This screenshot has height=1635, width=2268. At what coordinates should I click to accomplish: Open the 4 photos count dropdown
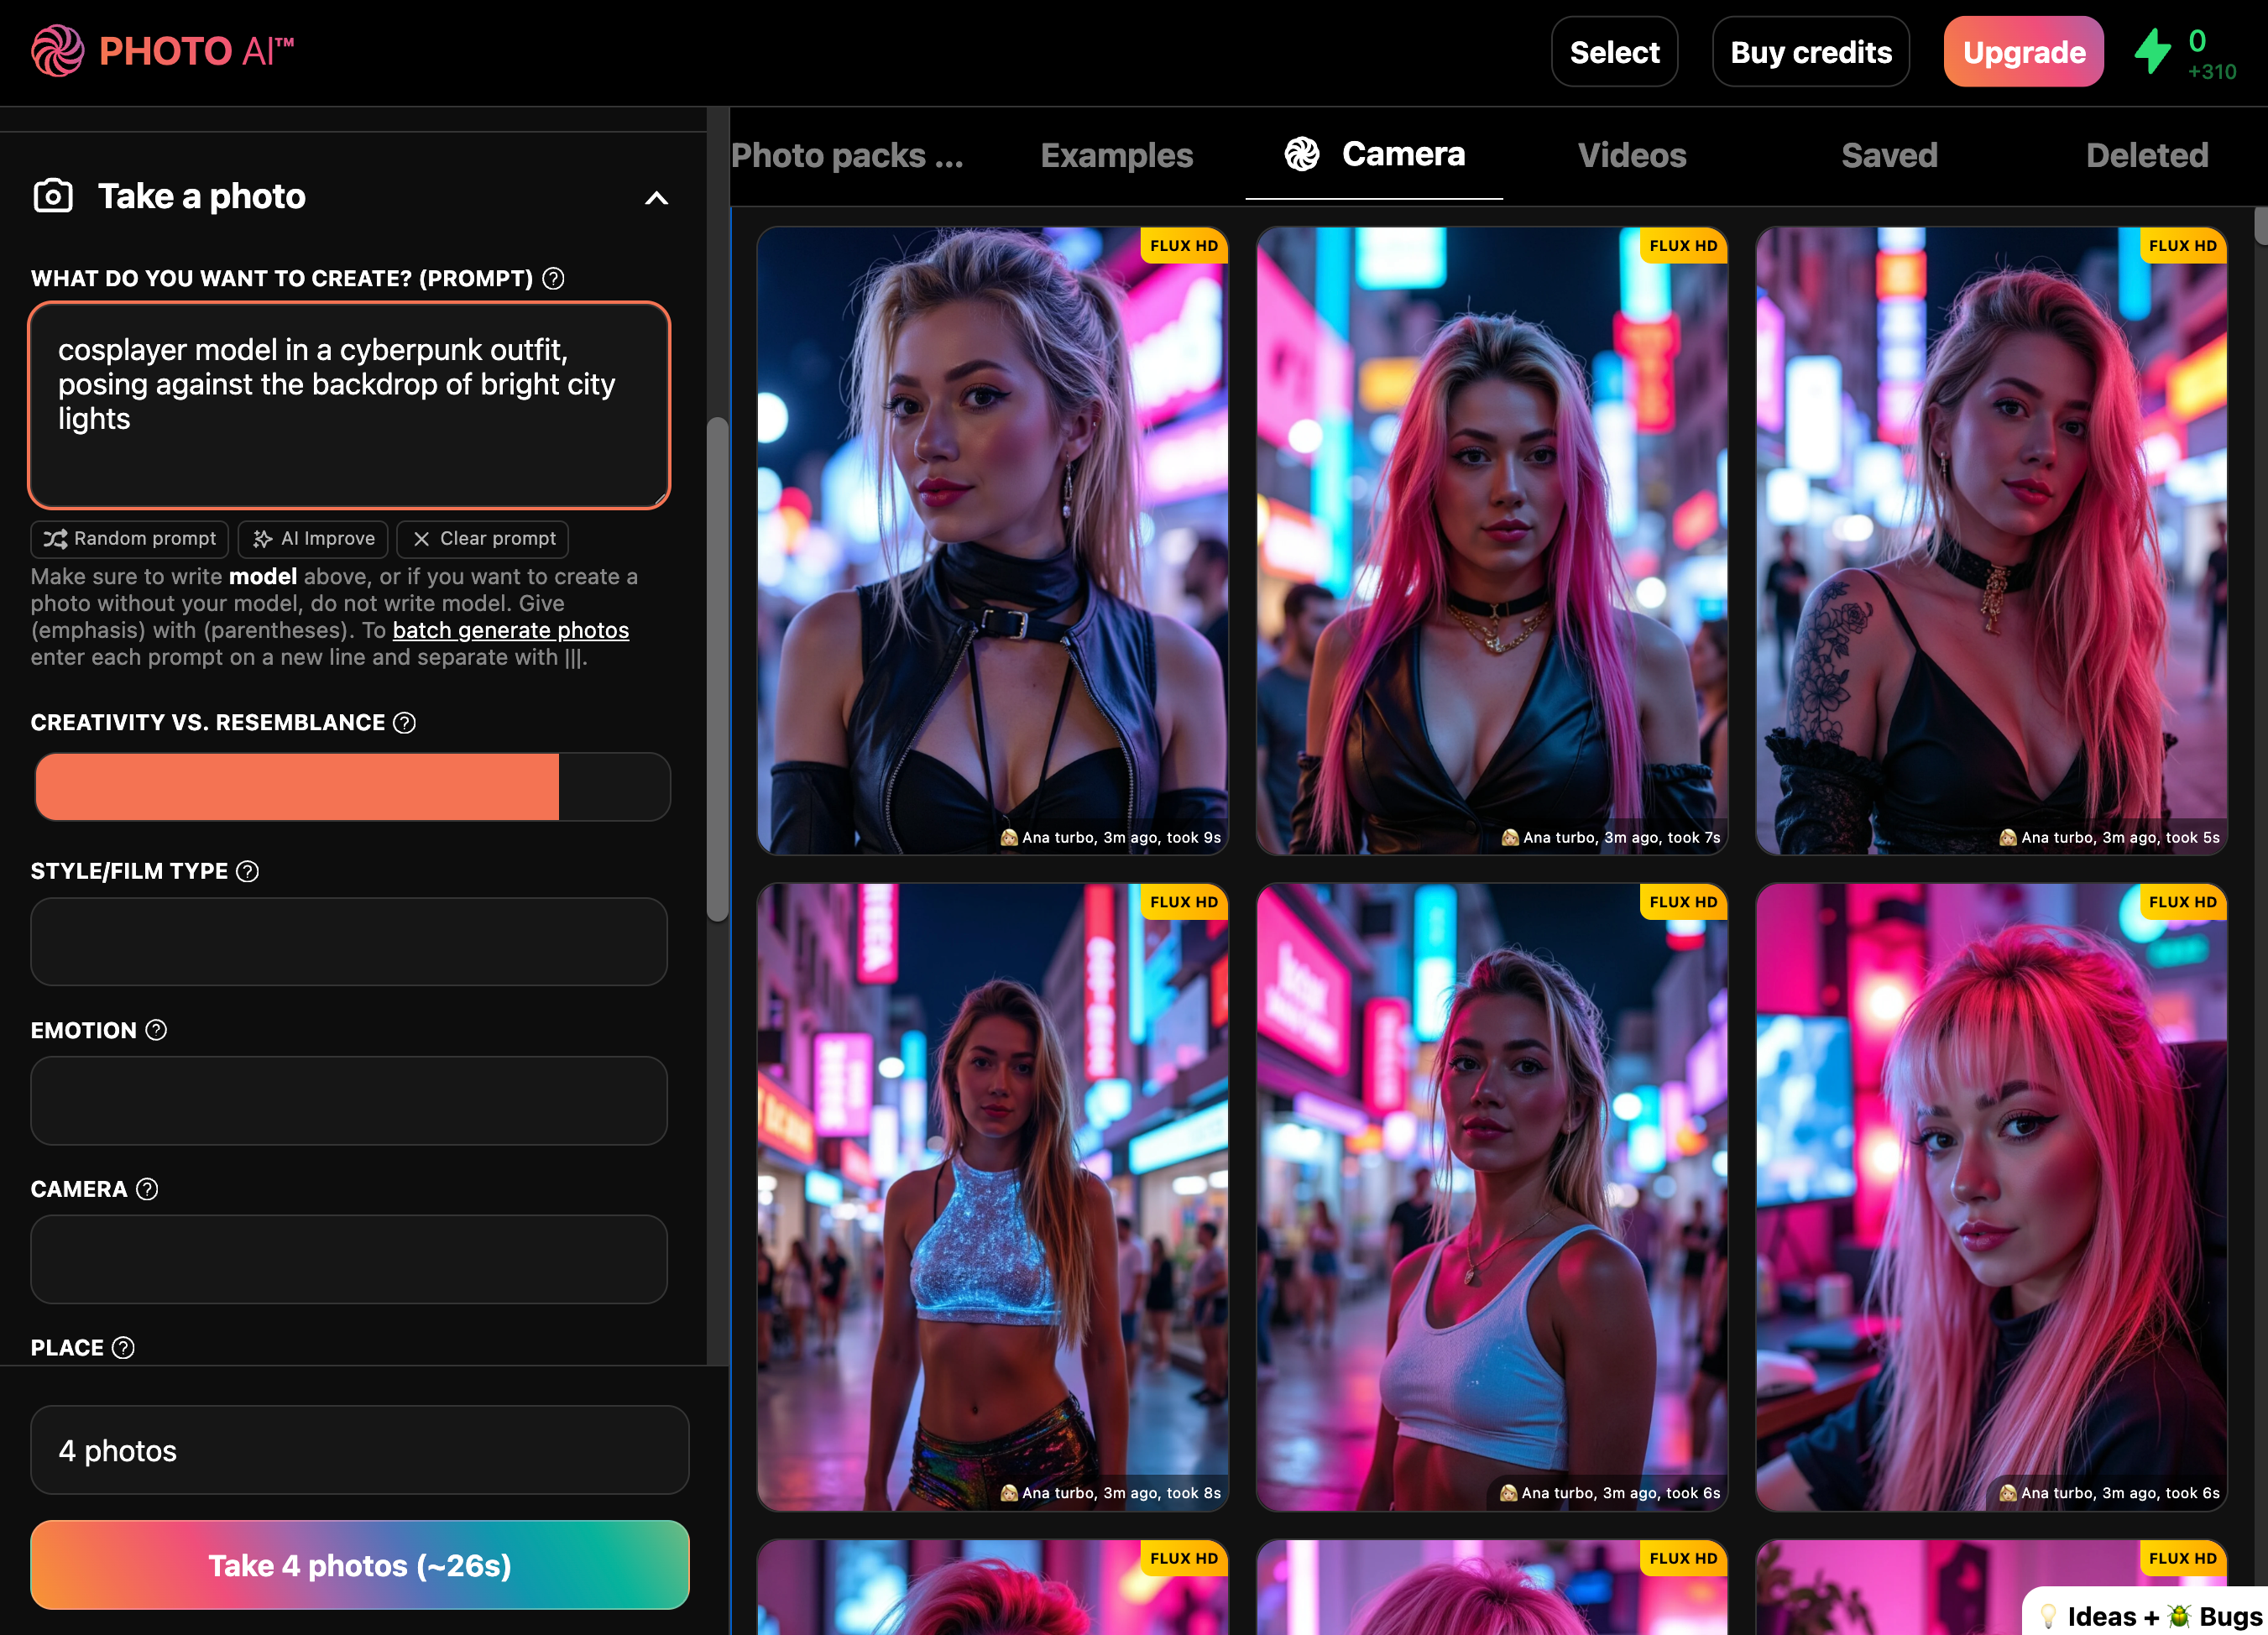click(359, 1451)
